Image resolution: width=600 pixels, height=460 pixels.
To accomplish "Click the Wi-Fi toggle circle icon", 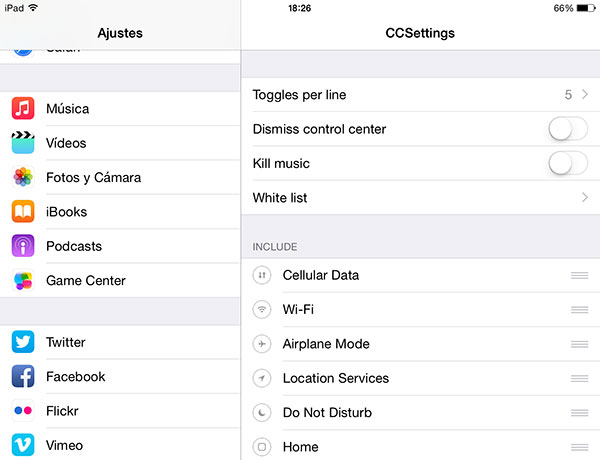I will pos(262,310).
